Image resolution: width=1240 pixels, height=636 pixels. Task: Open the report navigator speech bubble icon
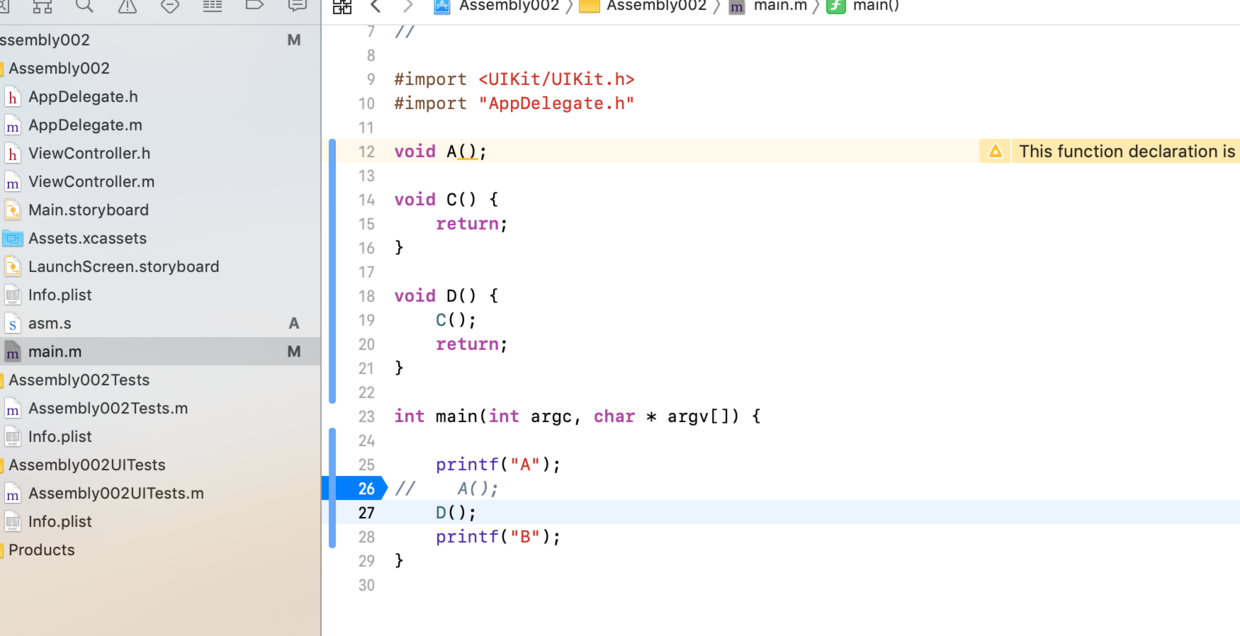[297, 6]
